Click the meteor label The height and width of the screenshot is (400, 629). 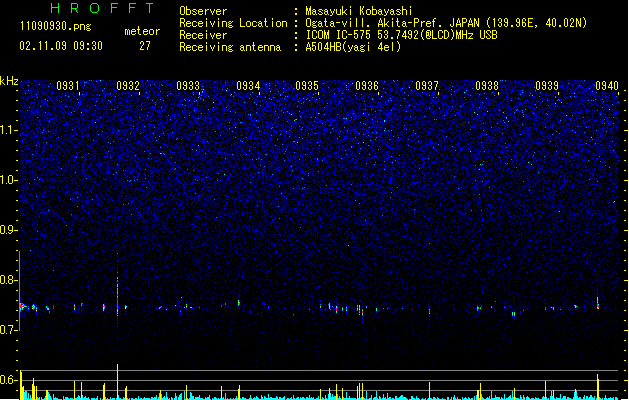[x=142, y=31]
